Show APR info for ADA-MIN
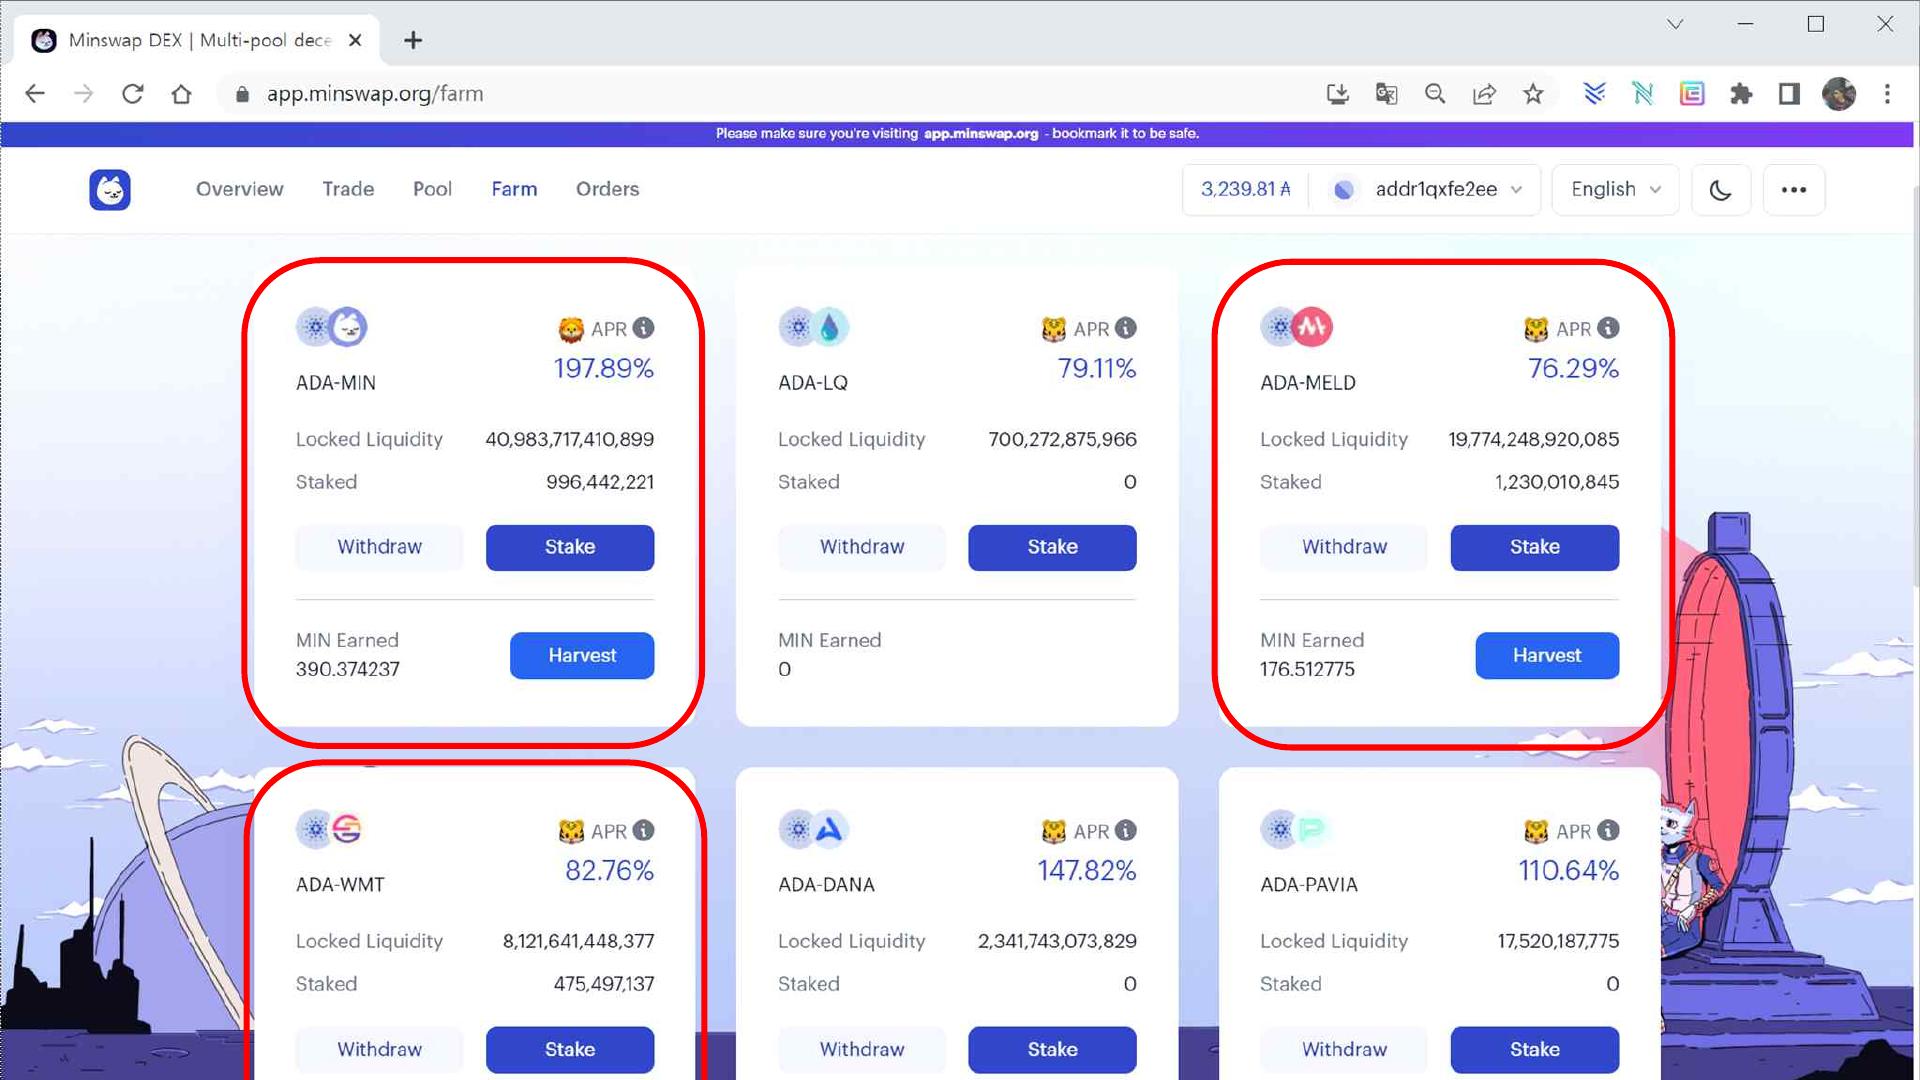Viewport: 1920px width, 1080px height. [644, 328]
